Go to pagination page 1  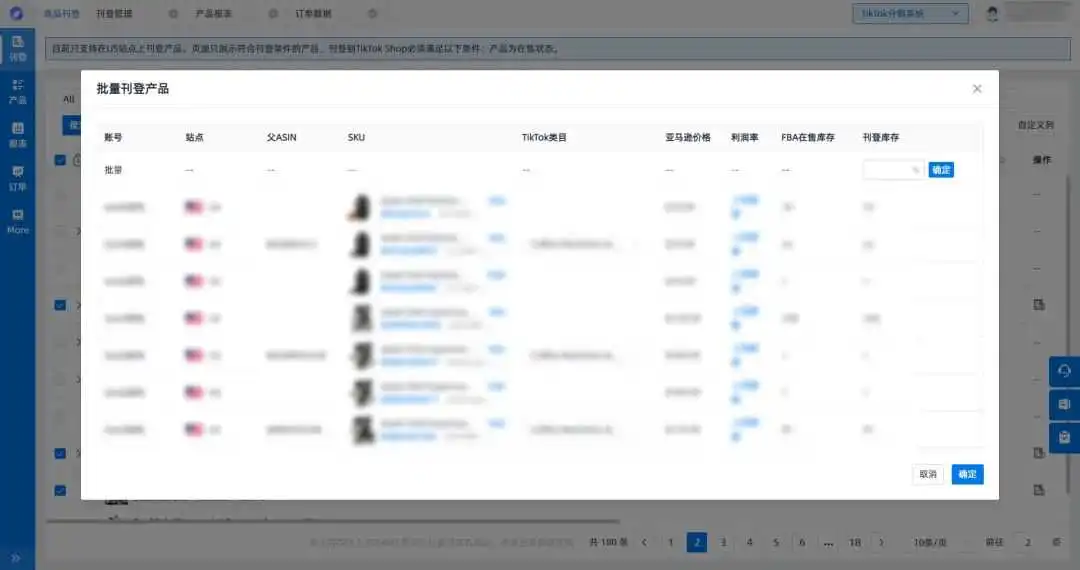[x=670, y=542]
